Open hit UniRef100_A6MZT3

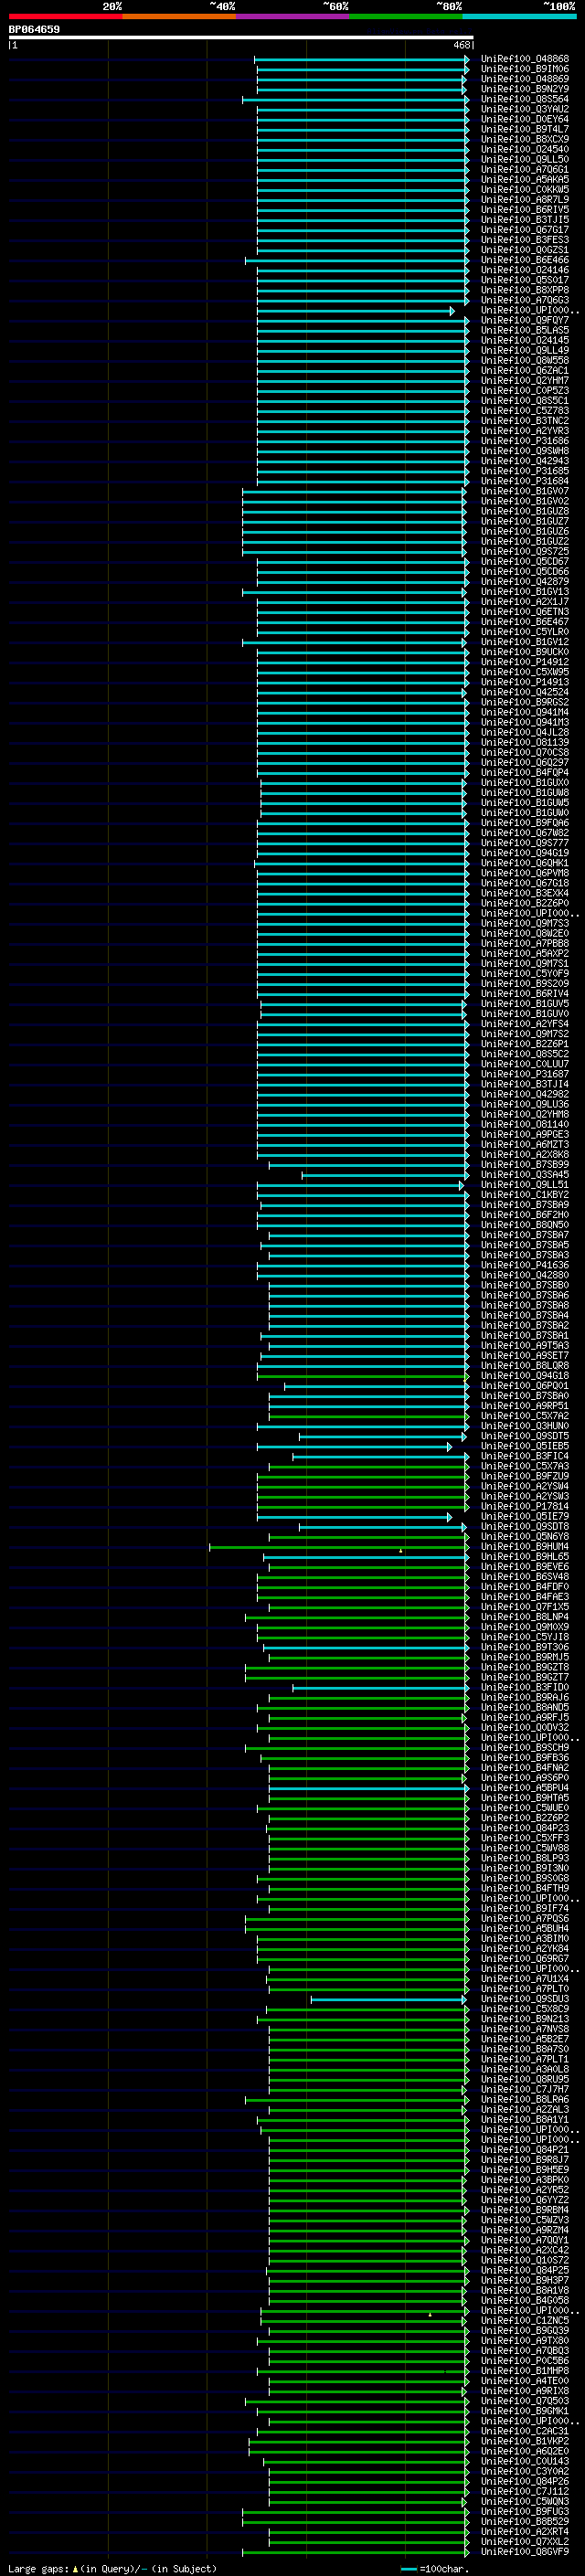525,1144
